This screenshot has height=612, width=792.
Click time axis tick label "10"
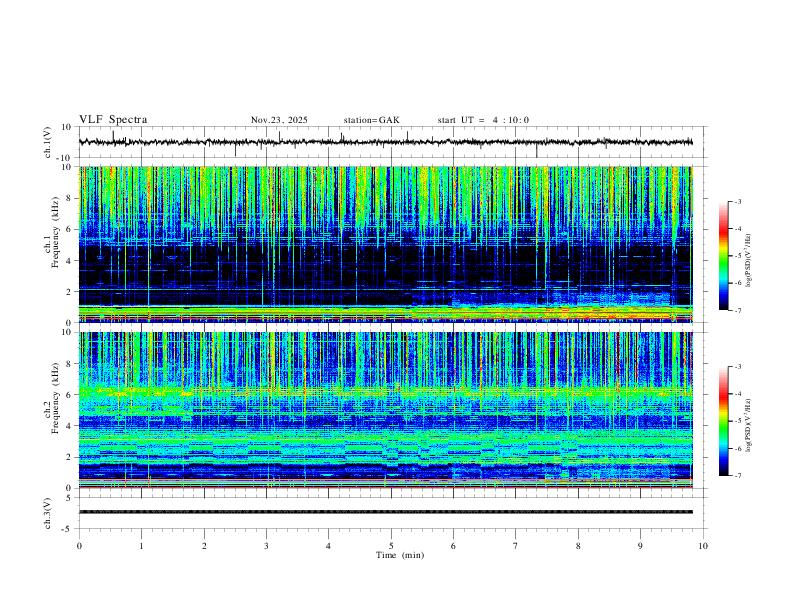(x=703, y=546)
